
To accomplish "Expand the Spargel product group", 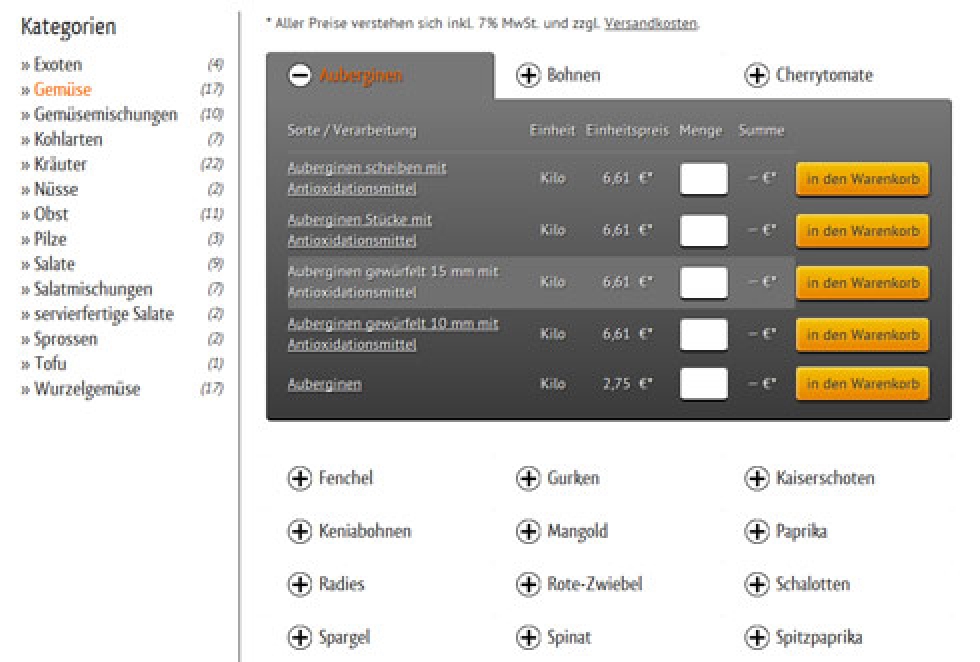I will click(x=299, y=638).
